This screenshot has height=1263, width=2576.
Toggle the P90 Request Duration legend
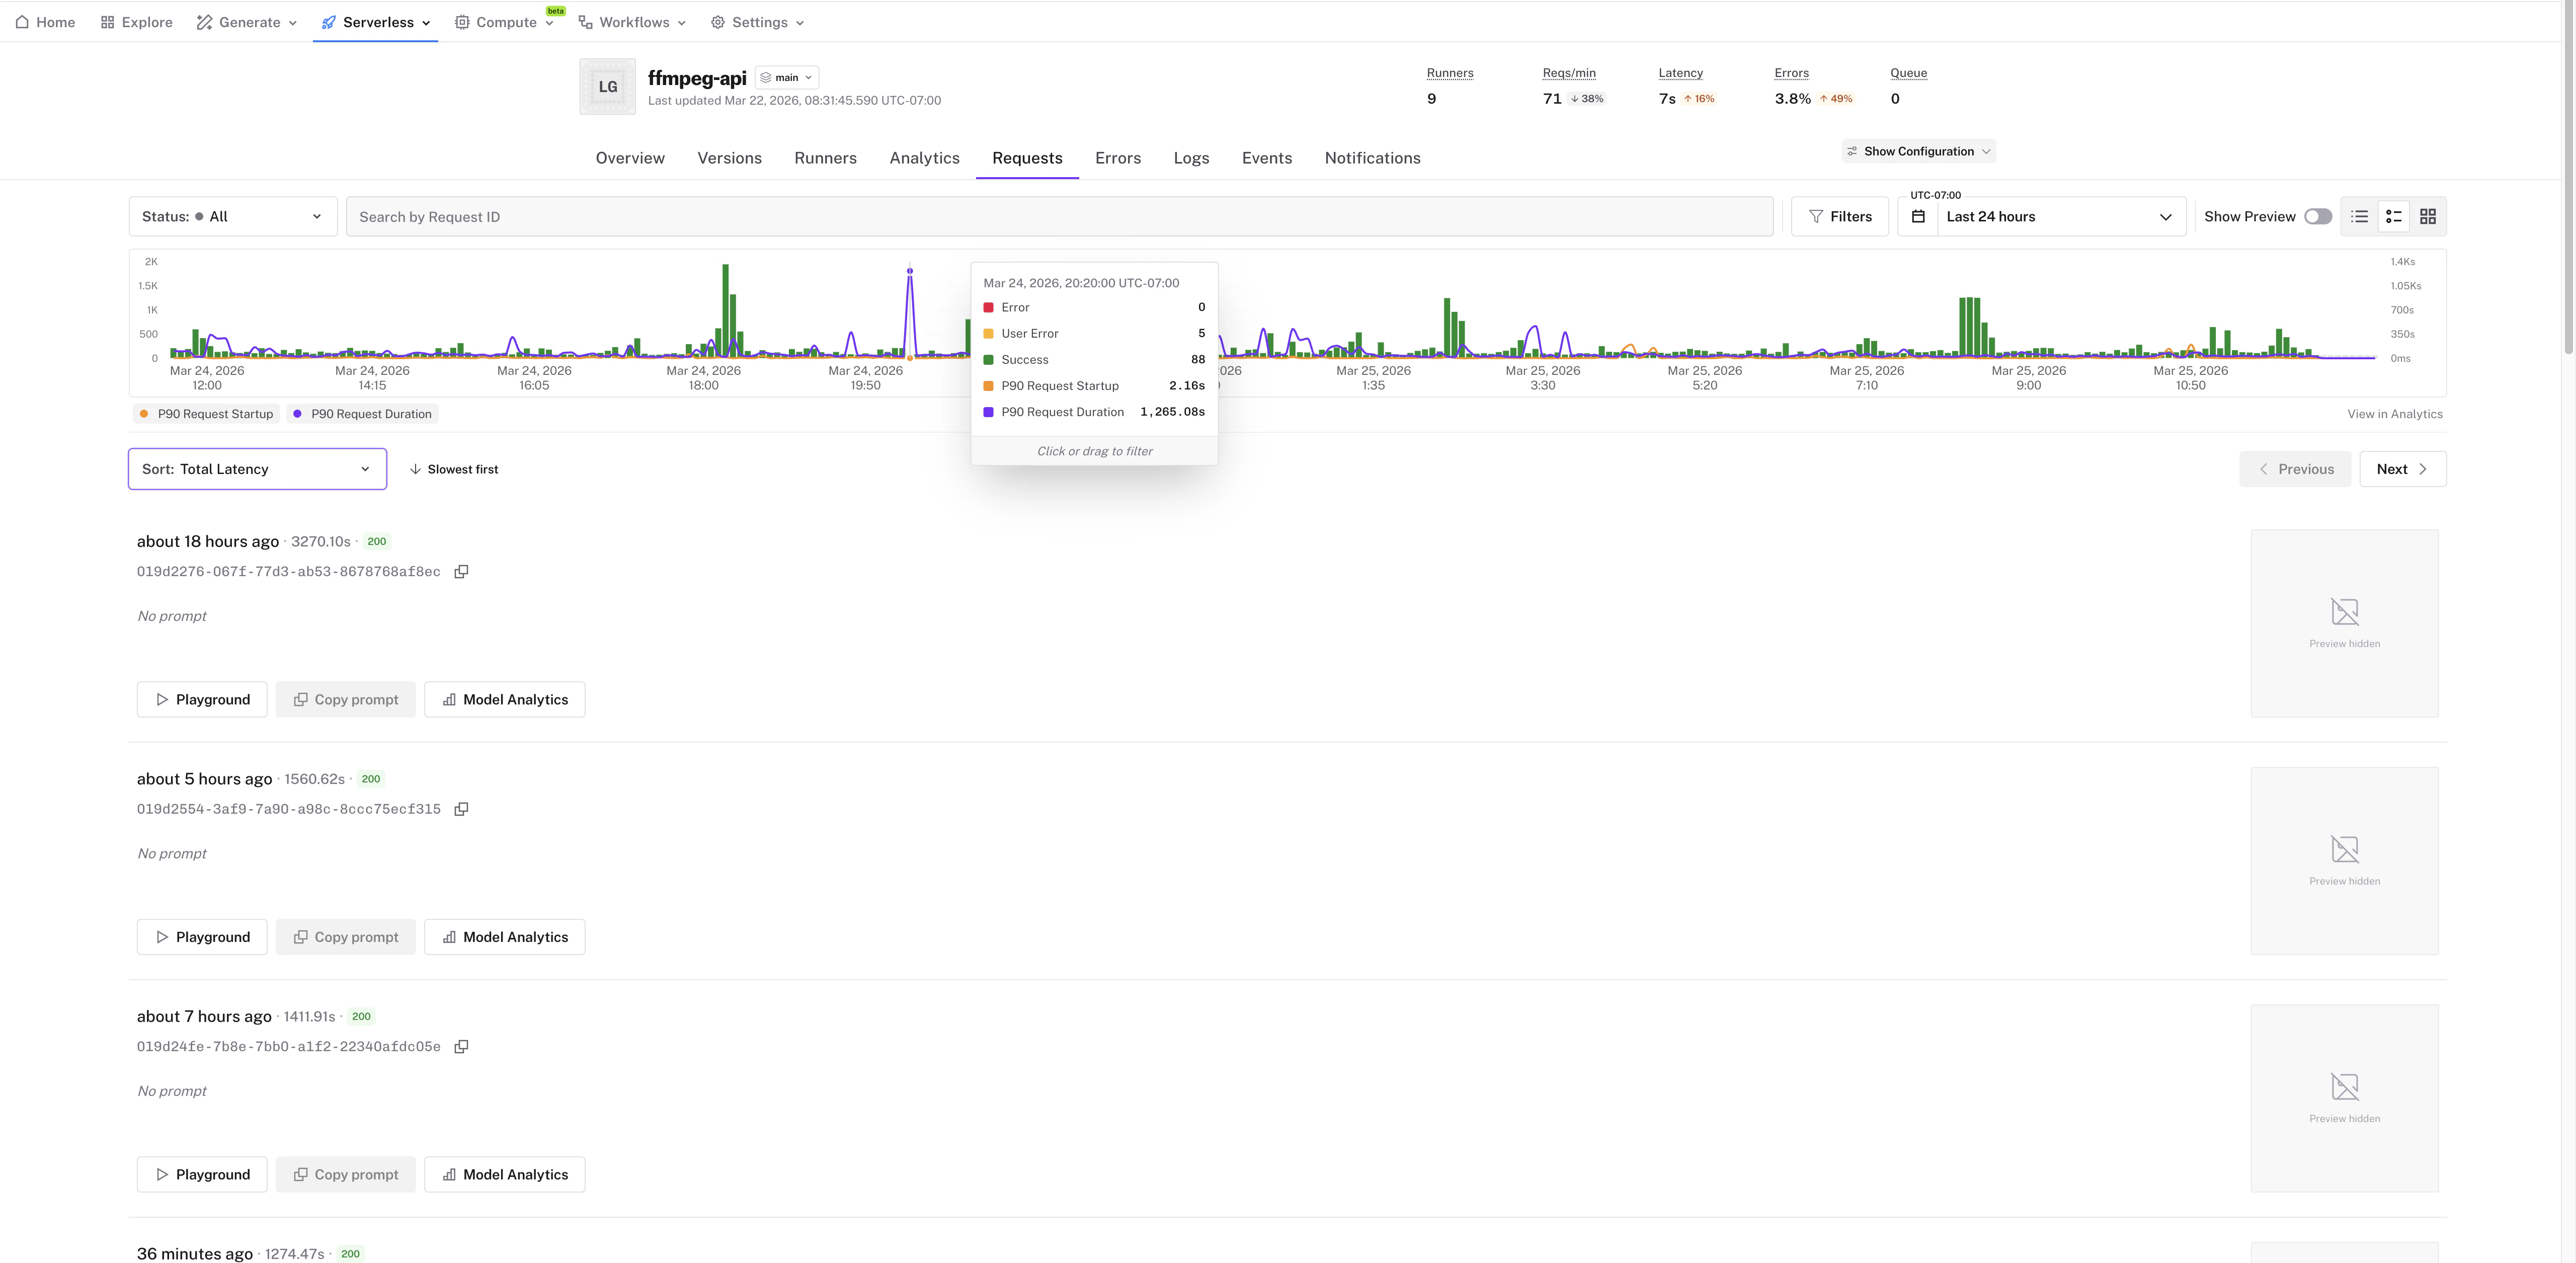point(362,413)
